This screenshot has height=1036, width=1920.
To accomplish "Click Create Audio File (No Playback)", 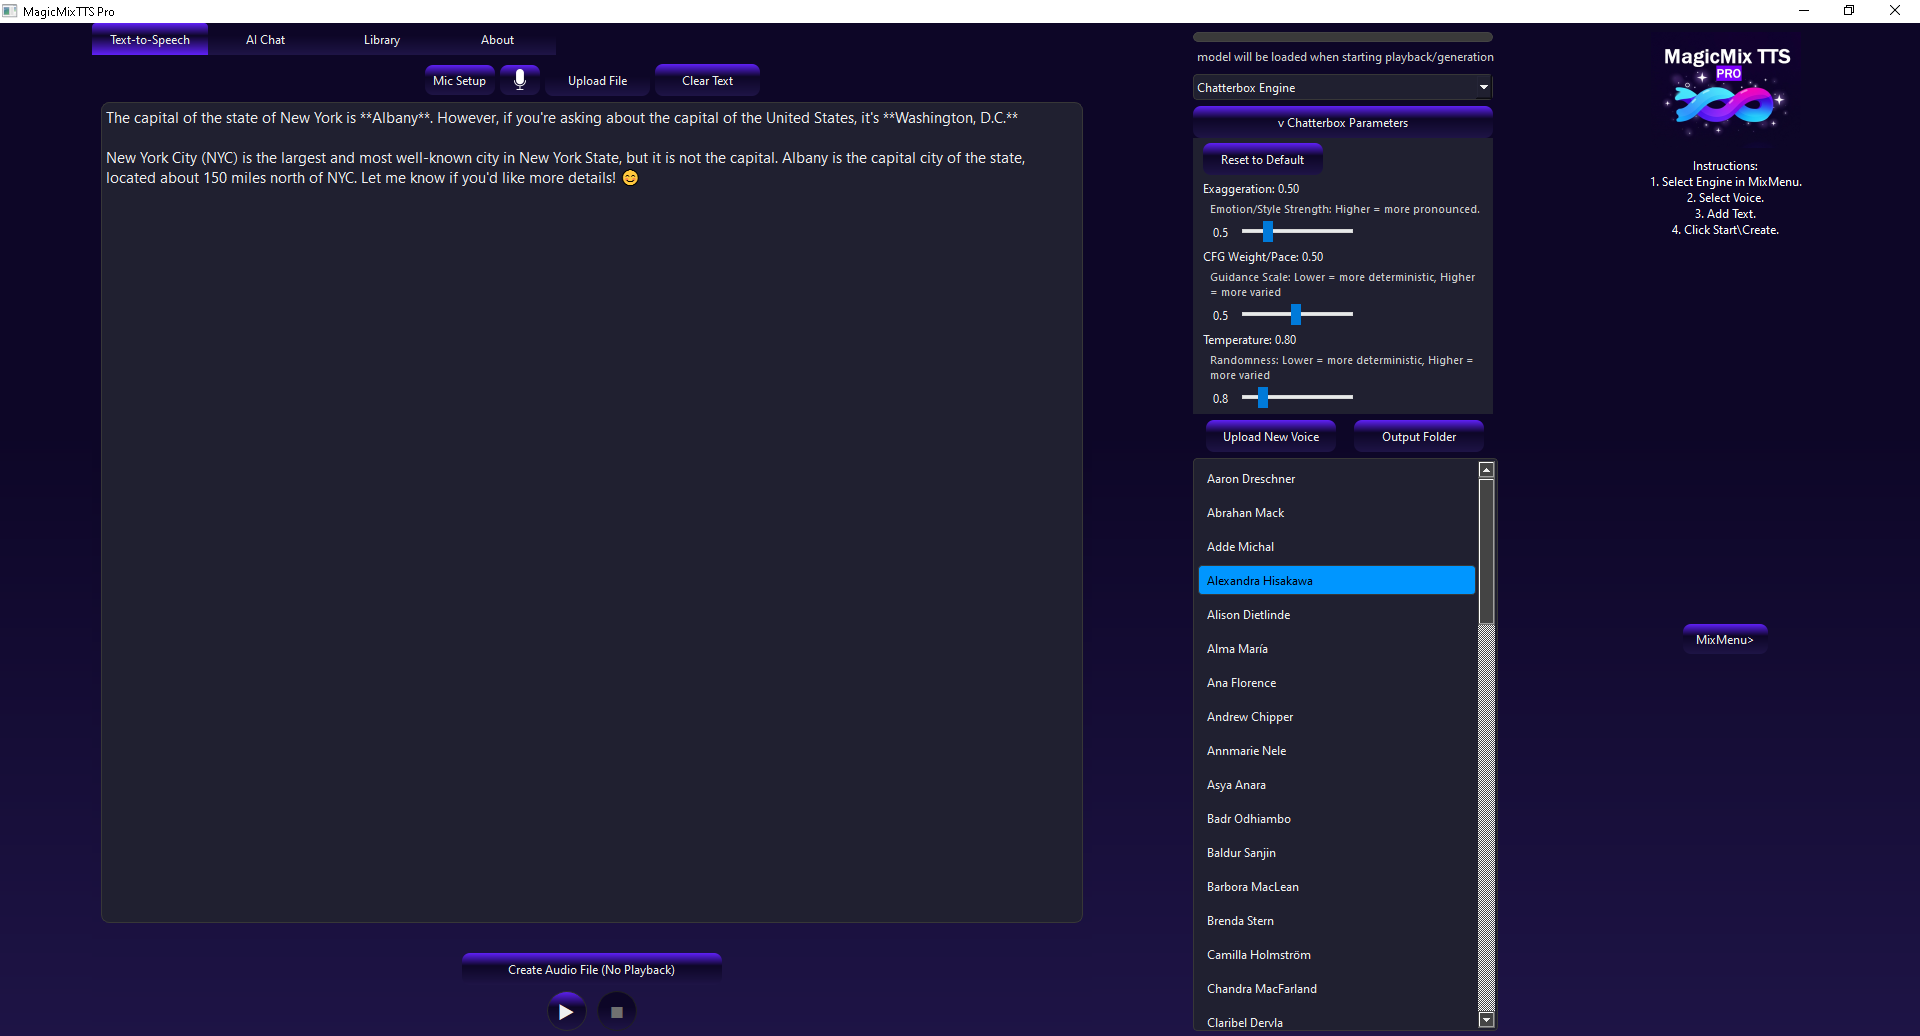I will click(x=592, y=969).
